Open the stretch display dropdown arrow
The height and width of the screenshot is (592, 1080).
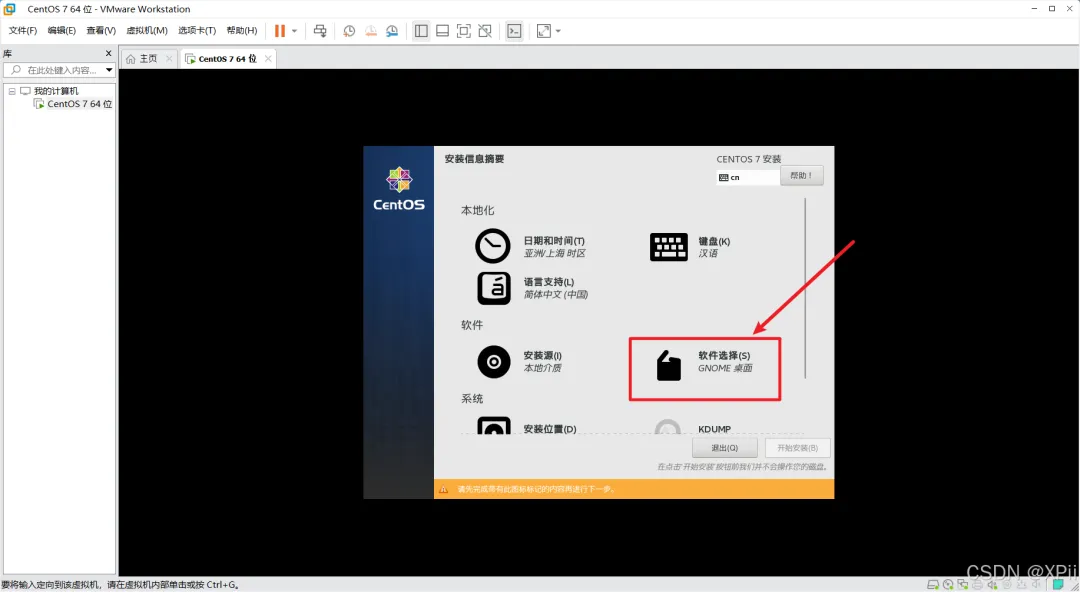[x=558, y=31]
